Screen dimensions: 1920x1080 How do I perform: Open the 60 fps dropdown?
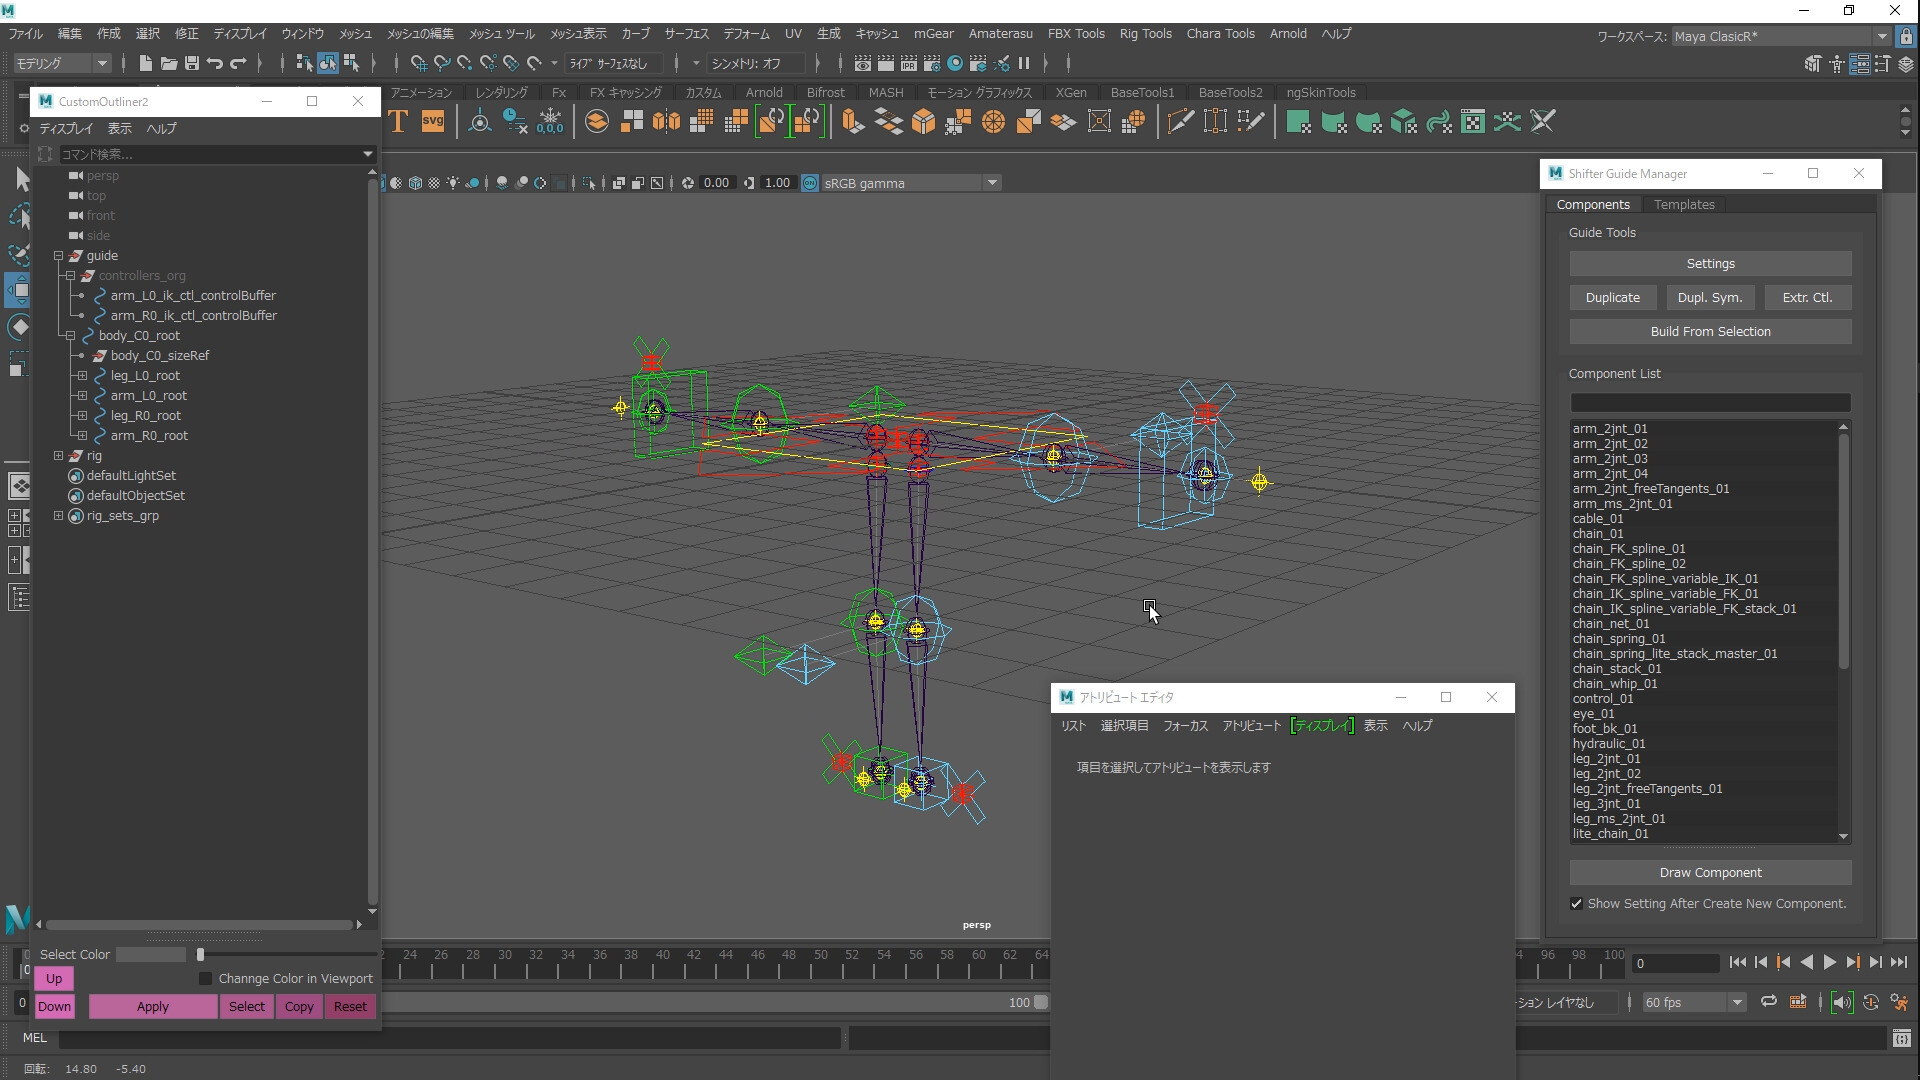(x=1694, y=1002)
